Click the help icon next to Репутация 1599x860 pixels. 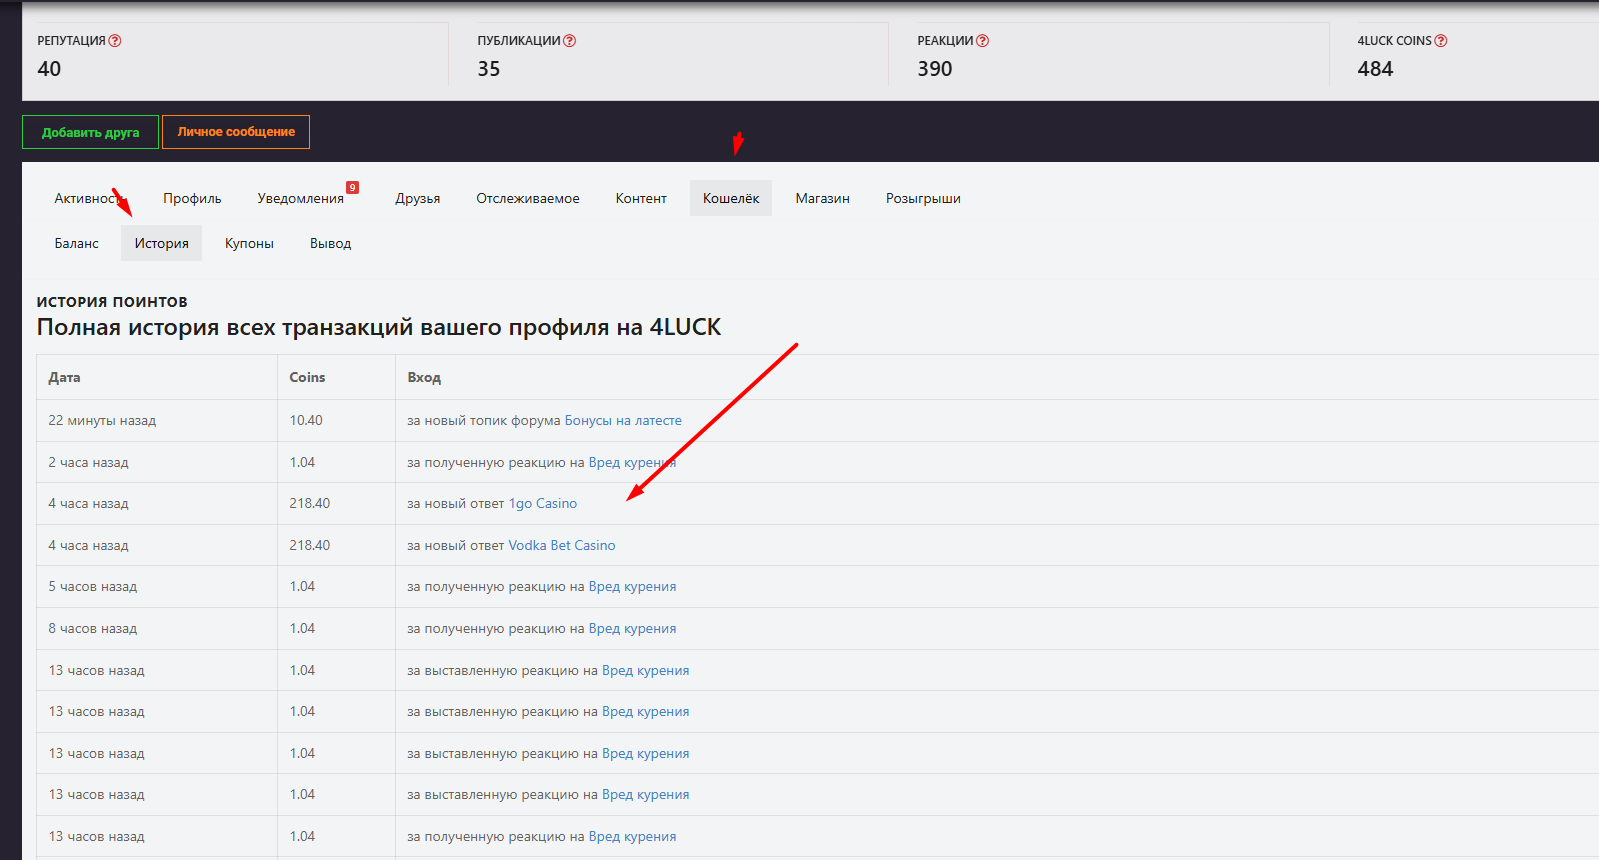coord(115,41)
